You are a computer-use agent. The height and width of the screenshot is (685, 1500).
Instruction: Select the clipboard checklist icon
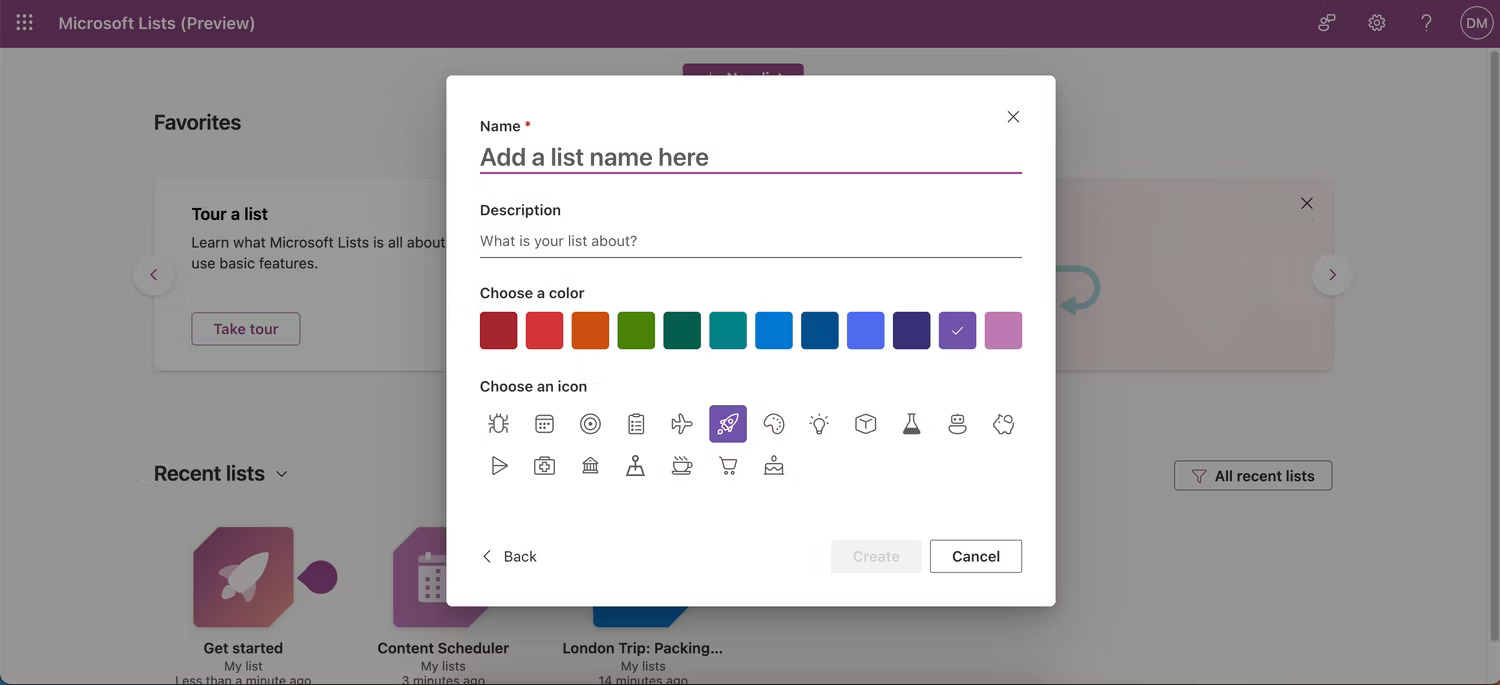point(636,424)
